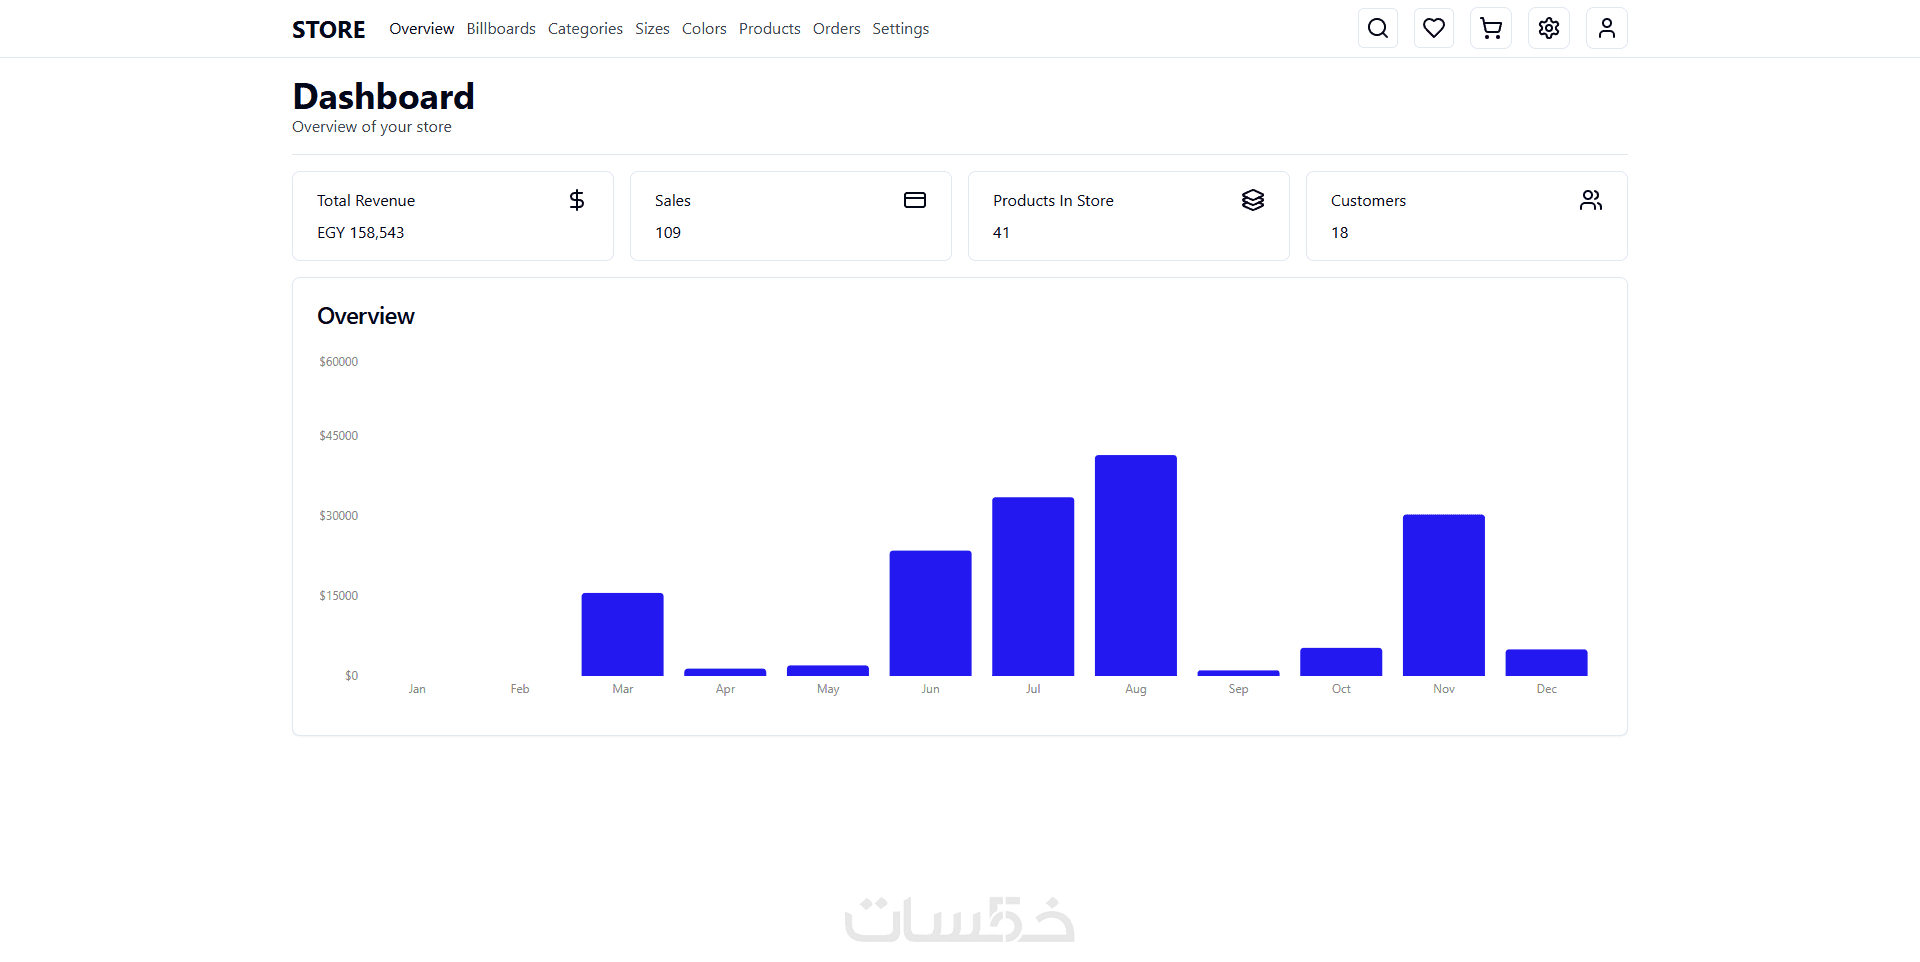Click the Dashboard page heading
This screenshot has height=962, width=1920.
click(x=384, y=97)
